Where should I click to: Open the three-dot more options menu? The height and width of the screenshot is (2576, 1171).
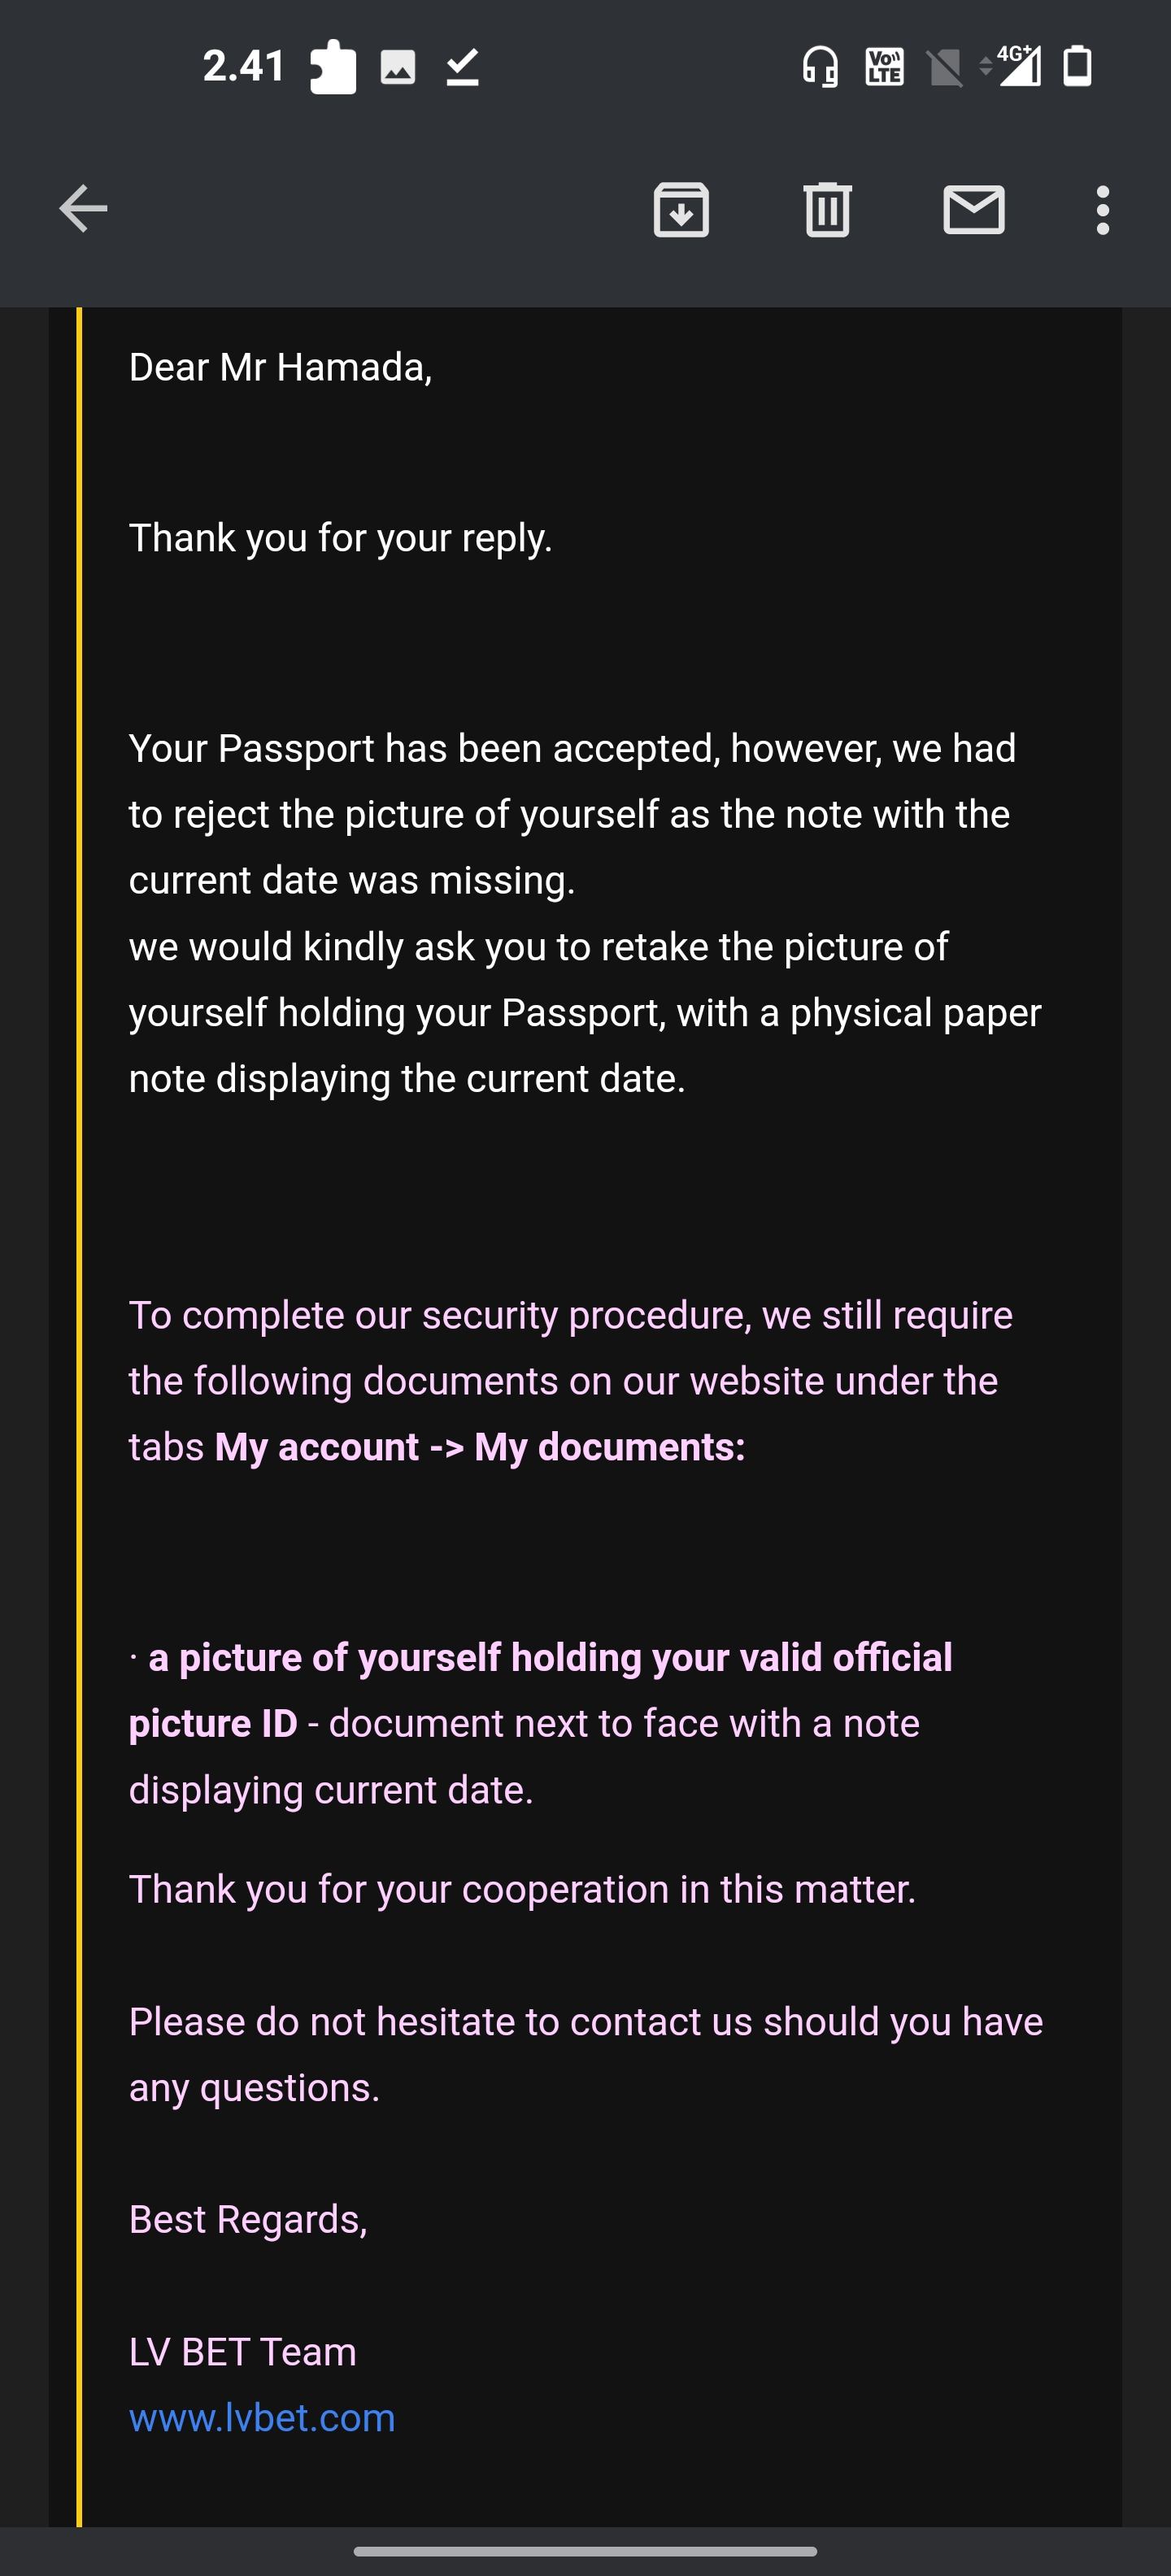[x=1102, y=210]
